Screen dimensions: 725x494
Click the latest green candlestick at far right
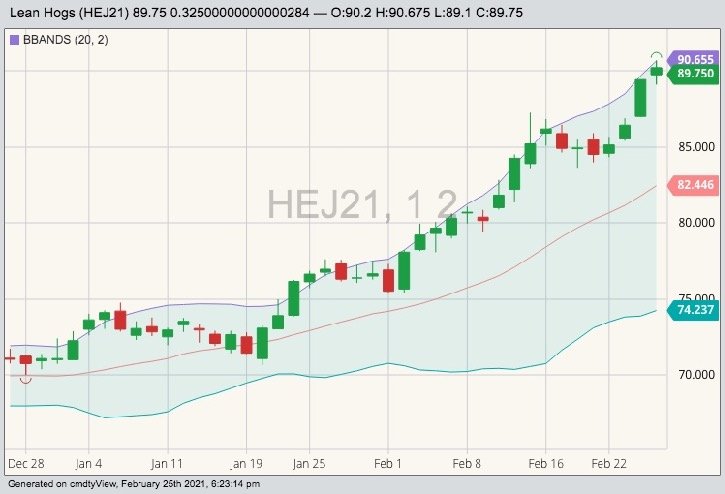tap(656, 71)
